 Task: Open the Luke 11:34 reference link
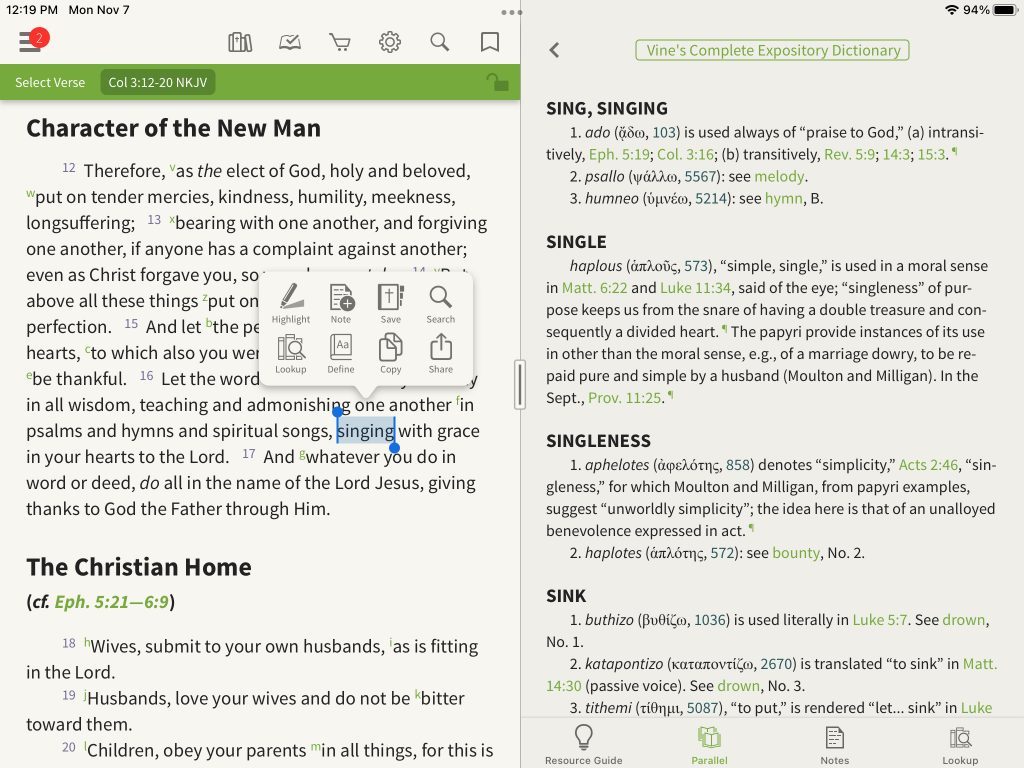click(696, 288)
